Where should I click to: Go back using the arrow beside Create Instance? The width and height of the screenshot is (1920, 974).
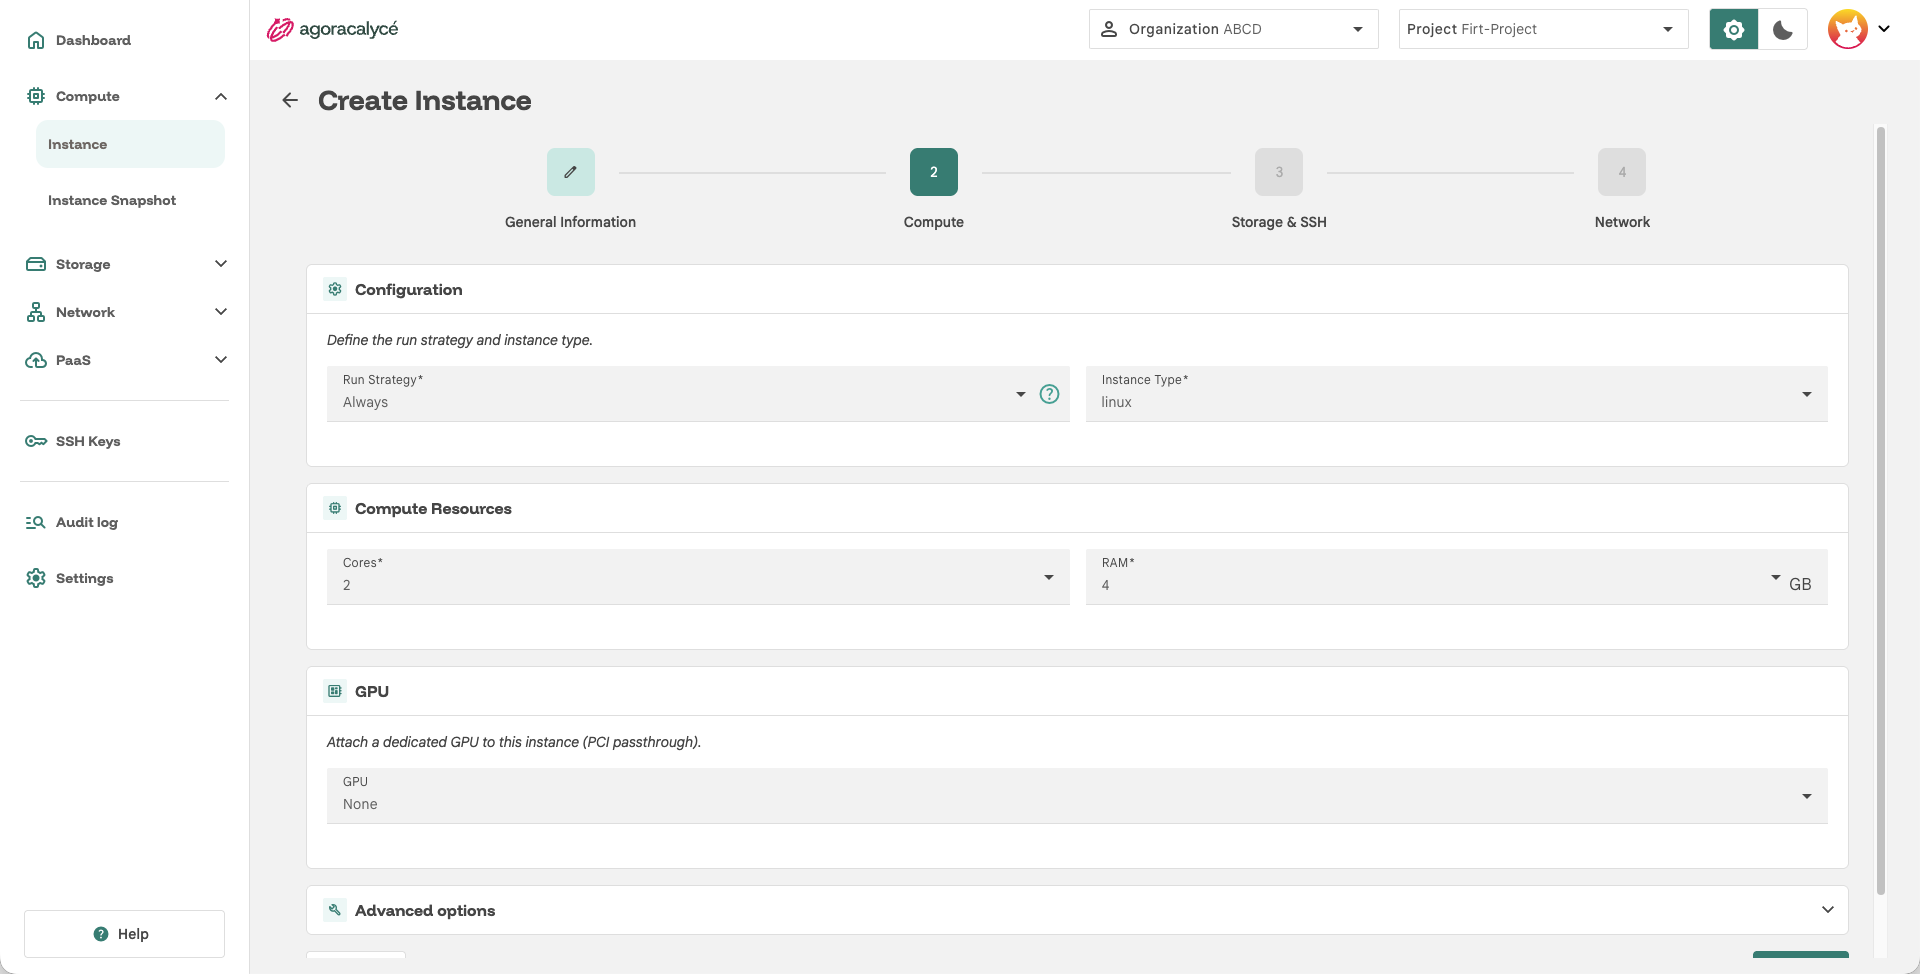[x=290, y=100]
